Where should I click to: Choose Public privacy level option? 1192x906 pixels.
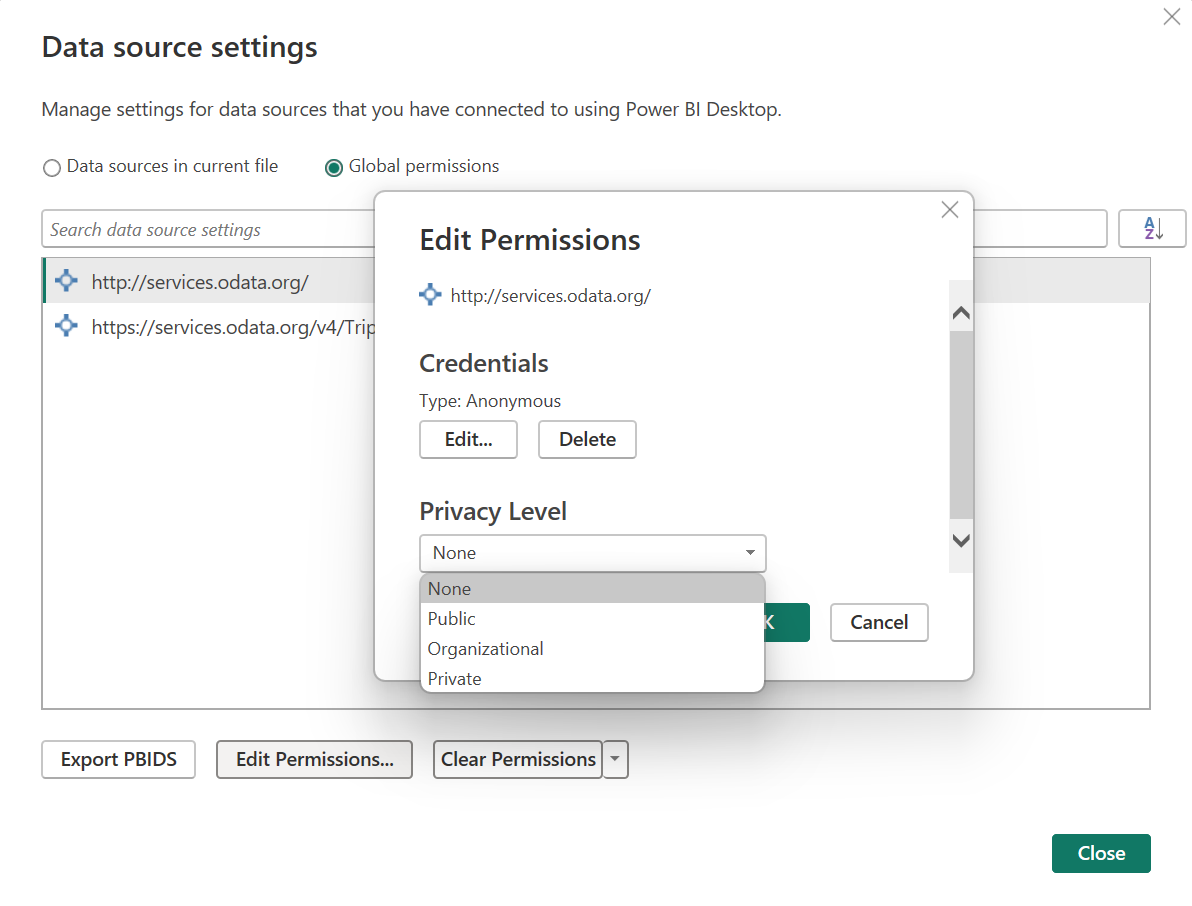(591, 619)
